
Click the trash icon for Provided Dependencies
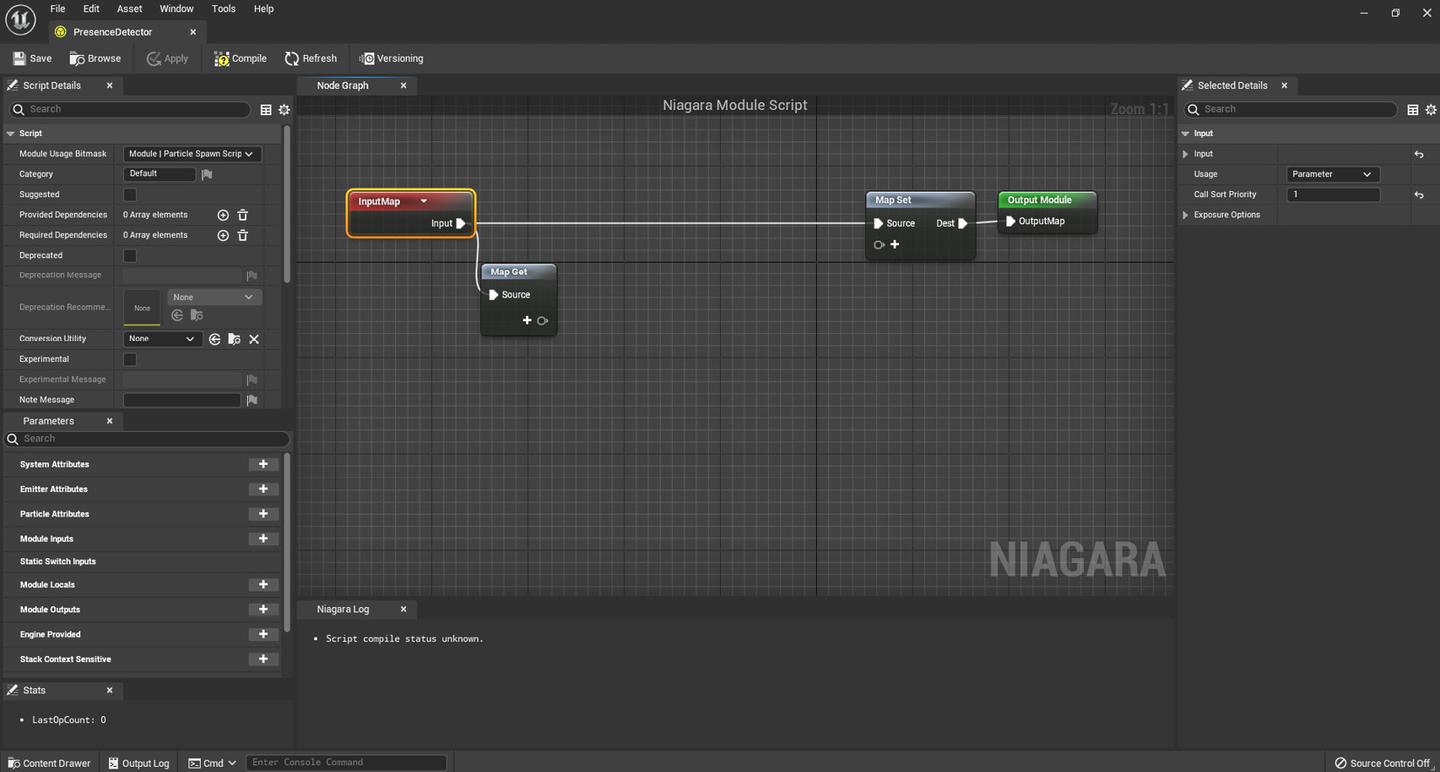[242, 214]
